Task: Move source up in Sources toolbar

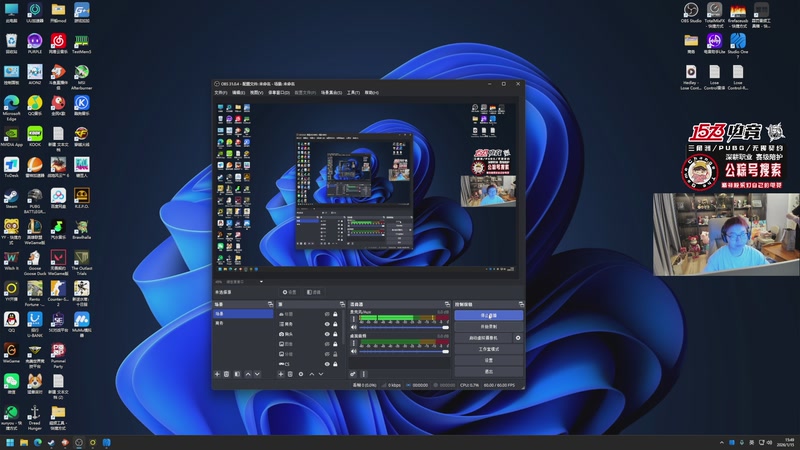Action: point(312,374)
